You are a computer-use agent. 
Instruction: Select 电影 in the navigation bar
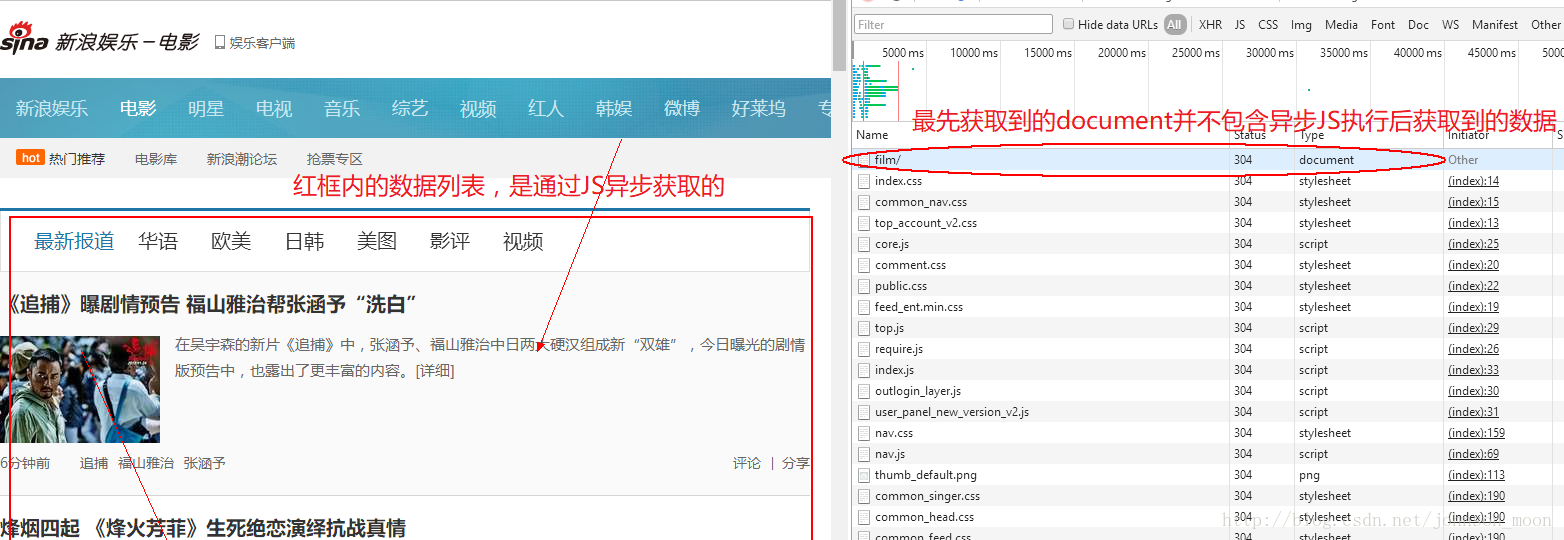pyautogui.click(x=138, y=108)
